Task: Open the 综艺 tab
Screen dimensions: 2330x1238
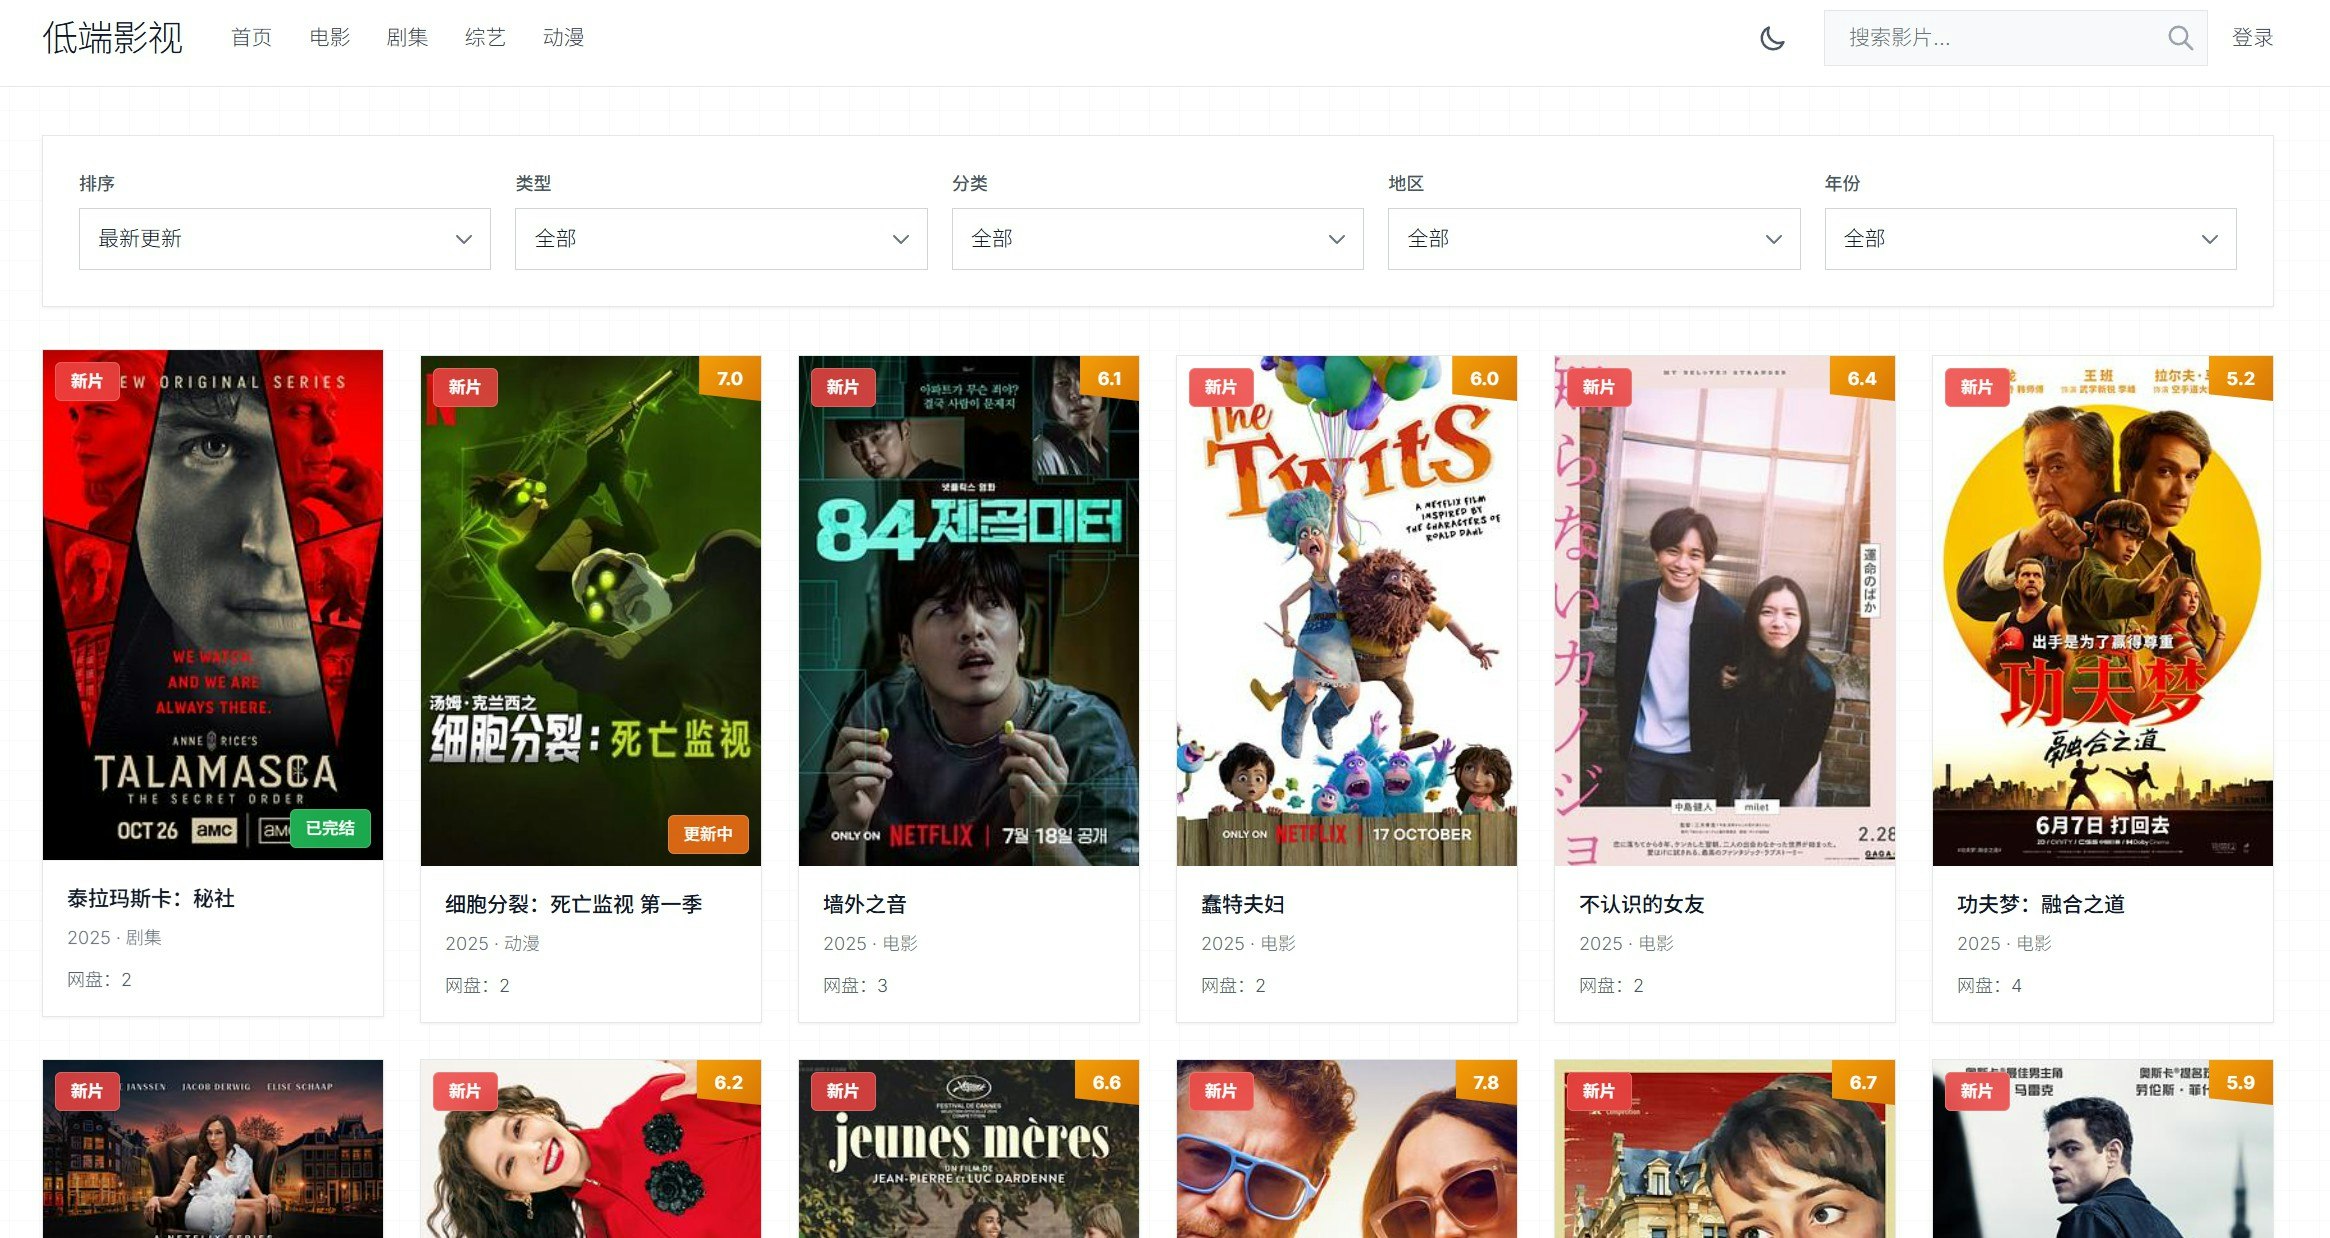Action: pyautogui.click(x=485, y=37)
